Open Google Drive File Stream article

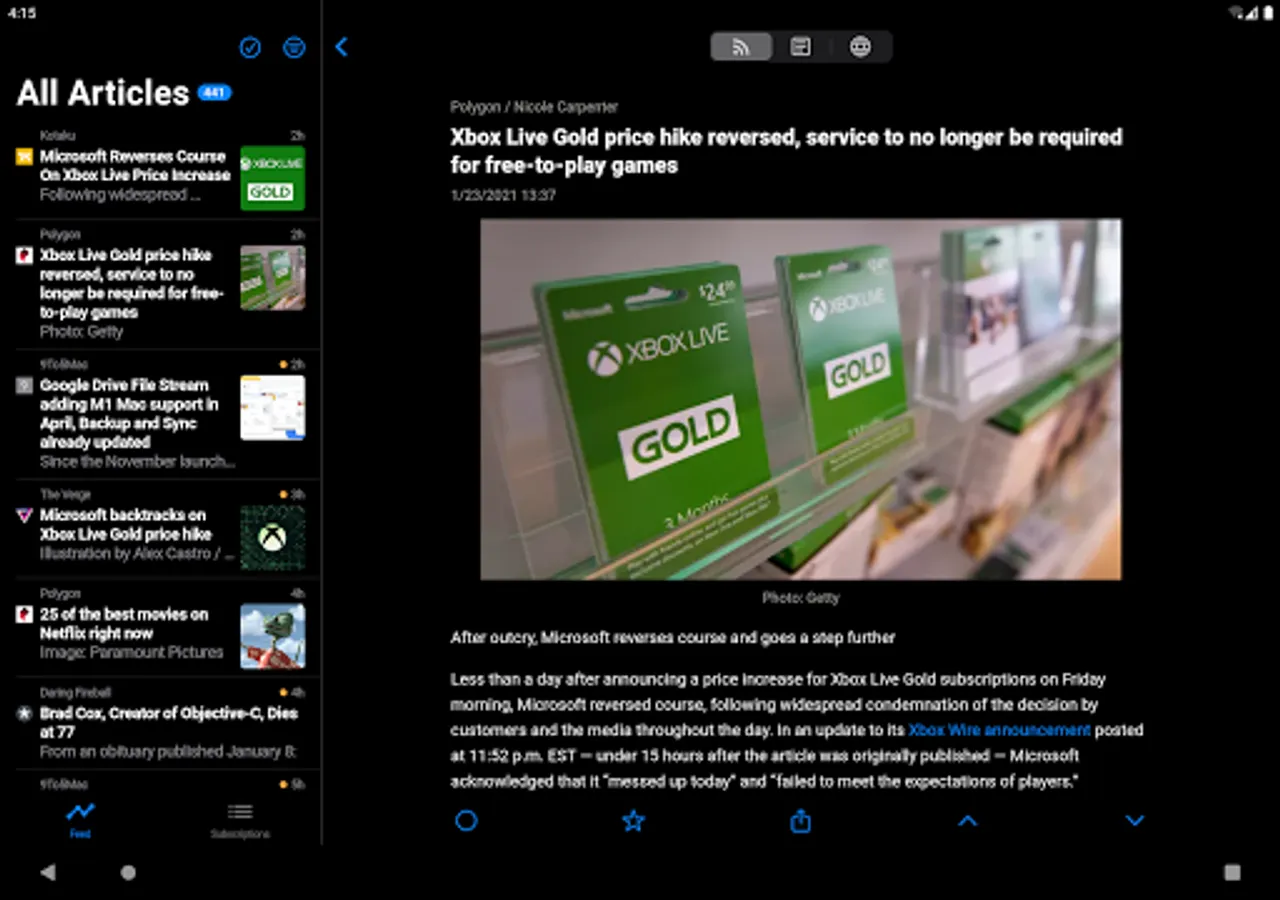pyautogui.click(x=160, y=414)
